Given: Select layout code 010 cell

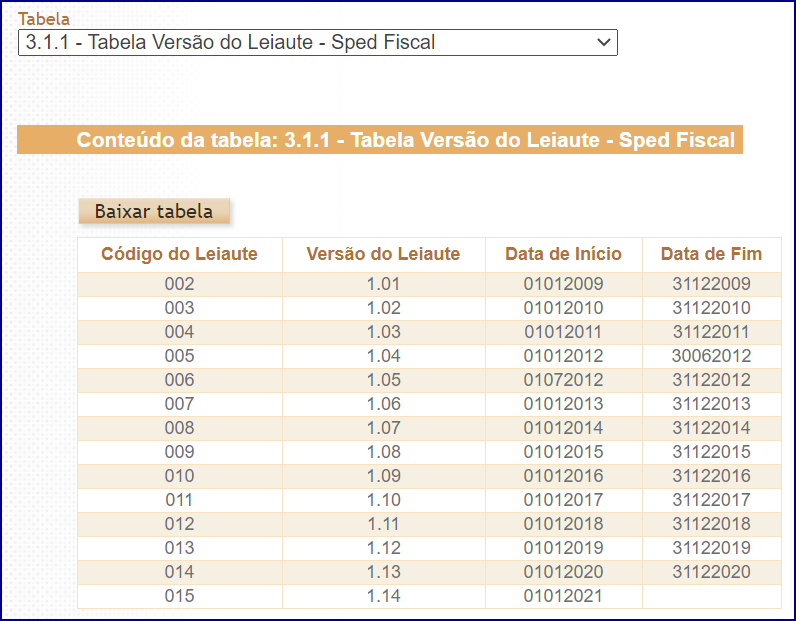Looking at the screenshot, I should 179,476.
